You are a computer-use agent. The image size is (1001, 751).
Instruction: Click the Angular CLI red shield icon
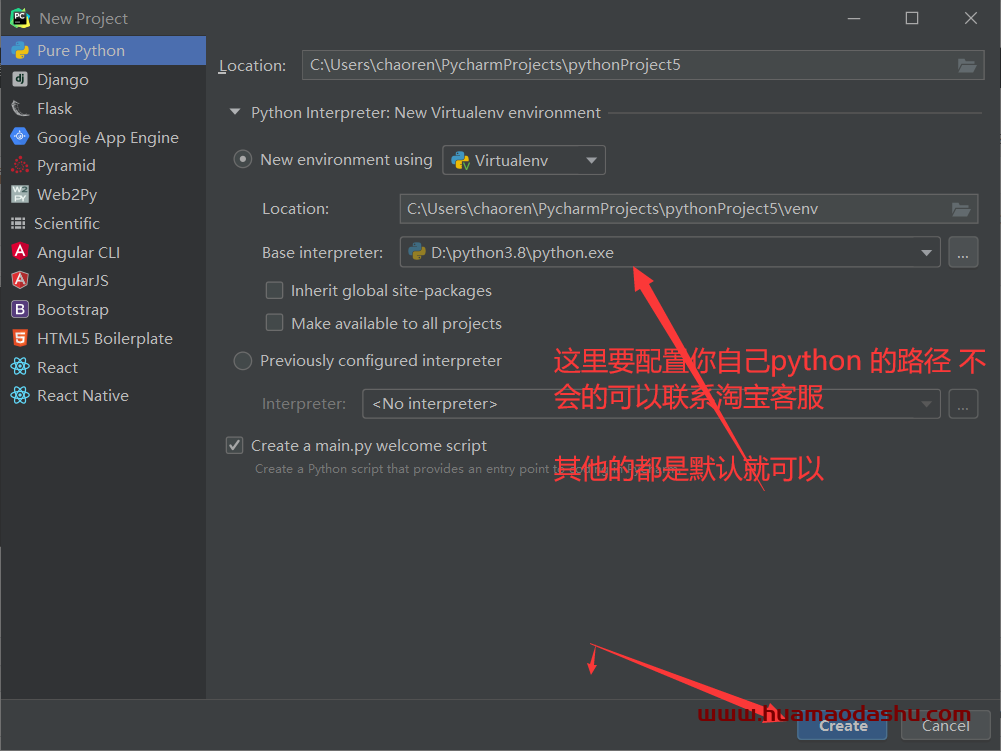coord(20,252)
